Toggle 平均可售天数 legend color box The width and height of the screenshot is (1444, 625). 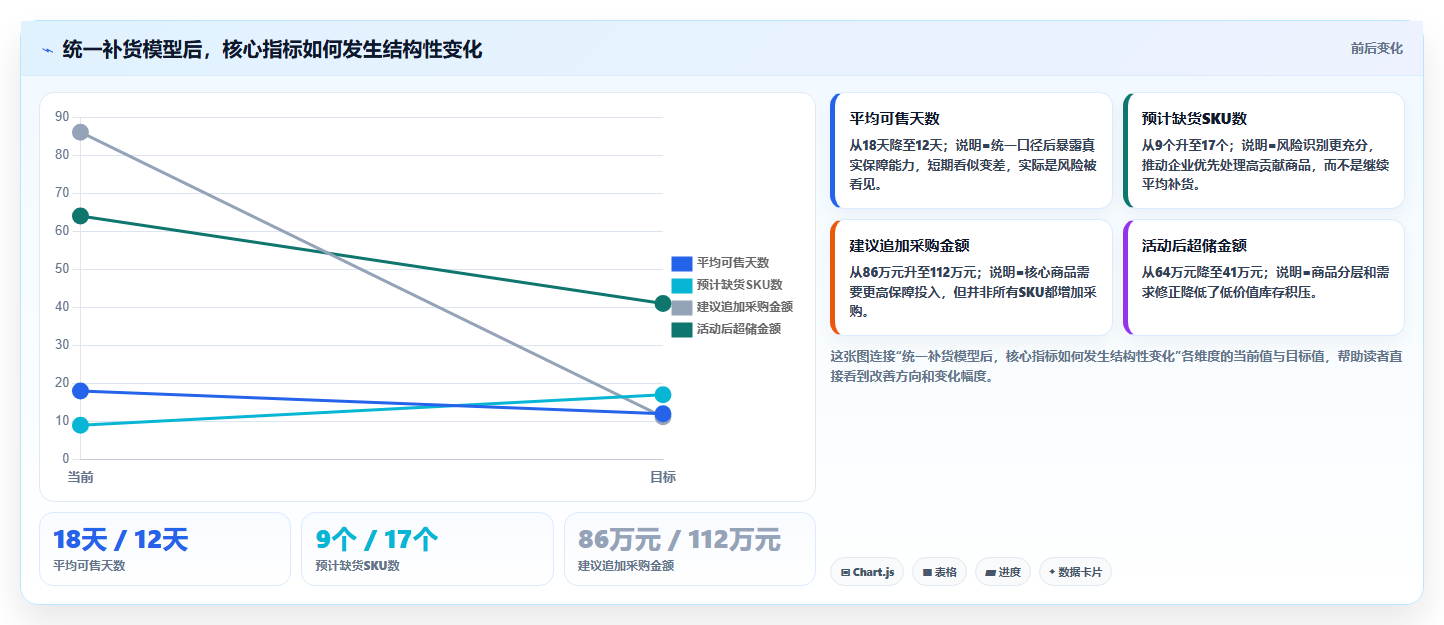tap(681, 263)
